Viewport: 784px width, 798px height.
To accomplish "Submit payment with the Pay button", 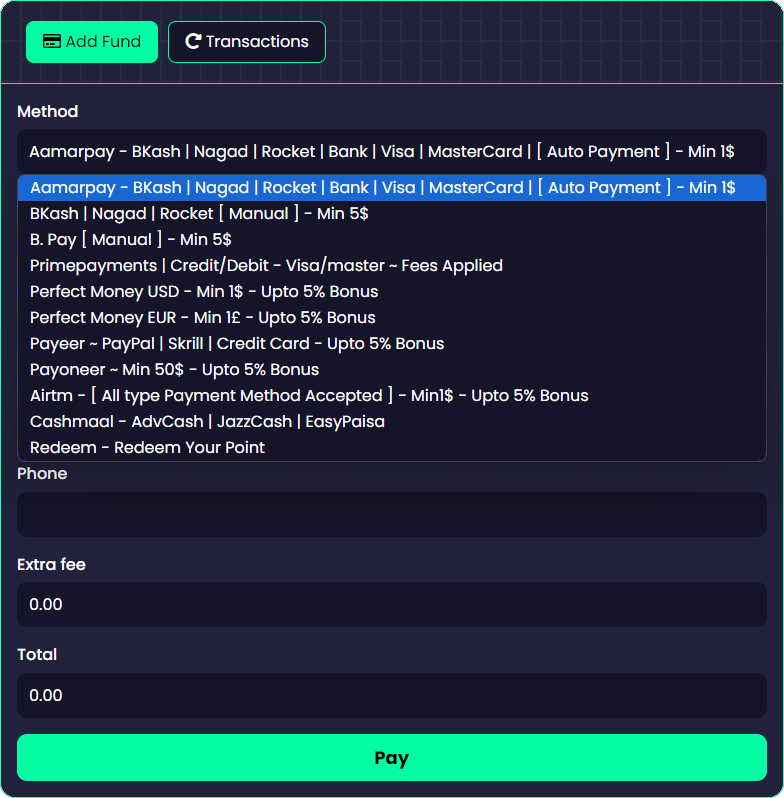I will [392, 757].
